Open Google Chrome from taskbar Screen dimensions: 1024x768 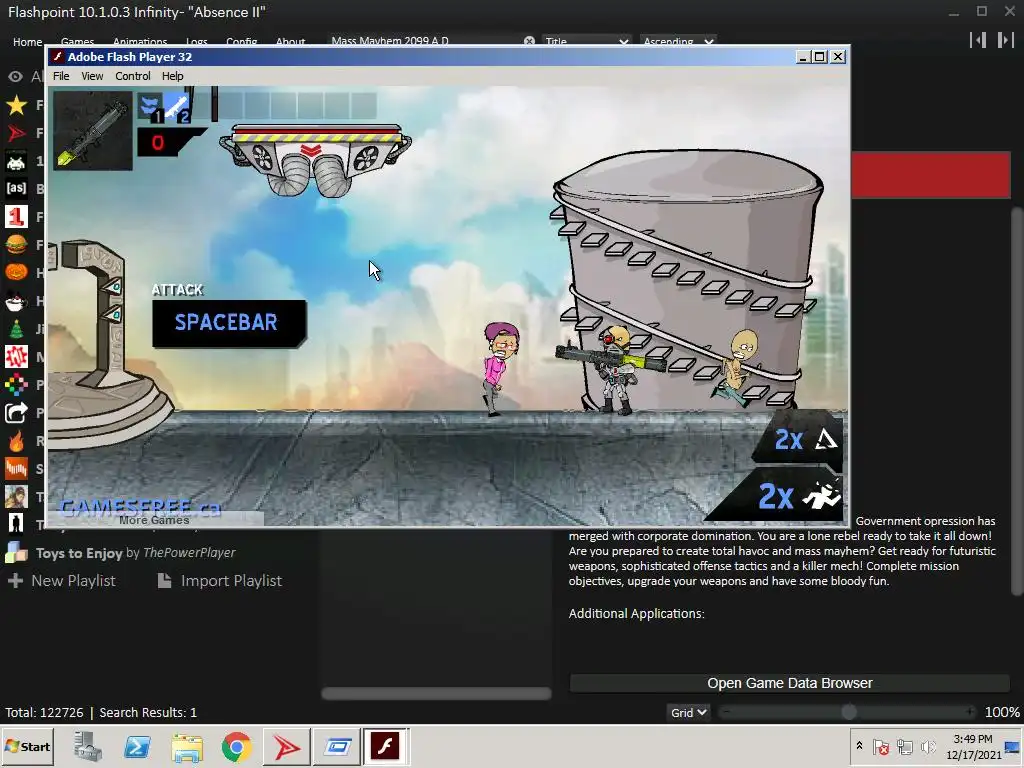coord(236,746)
